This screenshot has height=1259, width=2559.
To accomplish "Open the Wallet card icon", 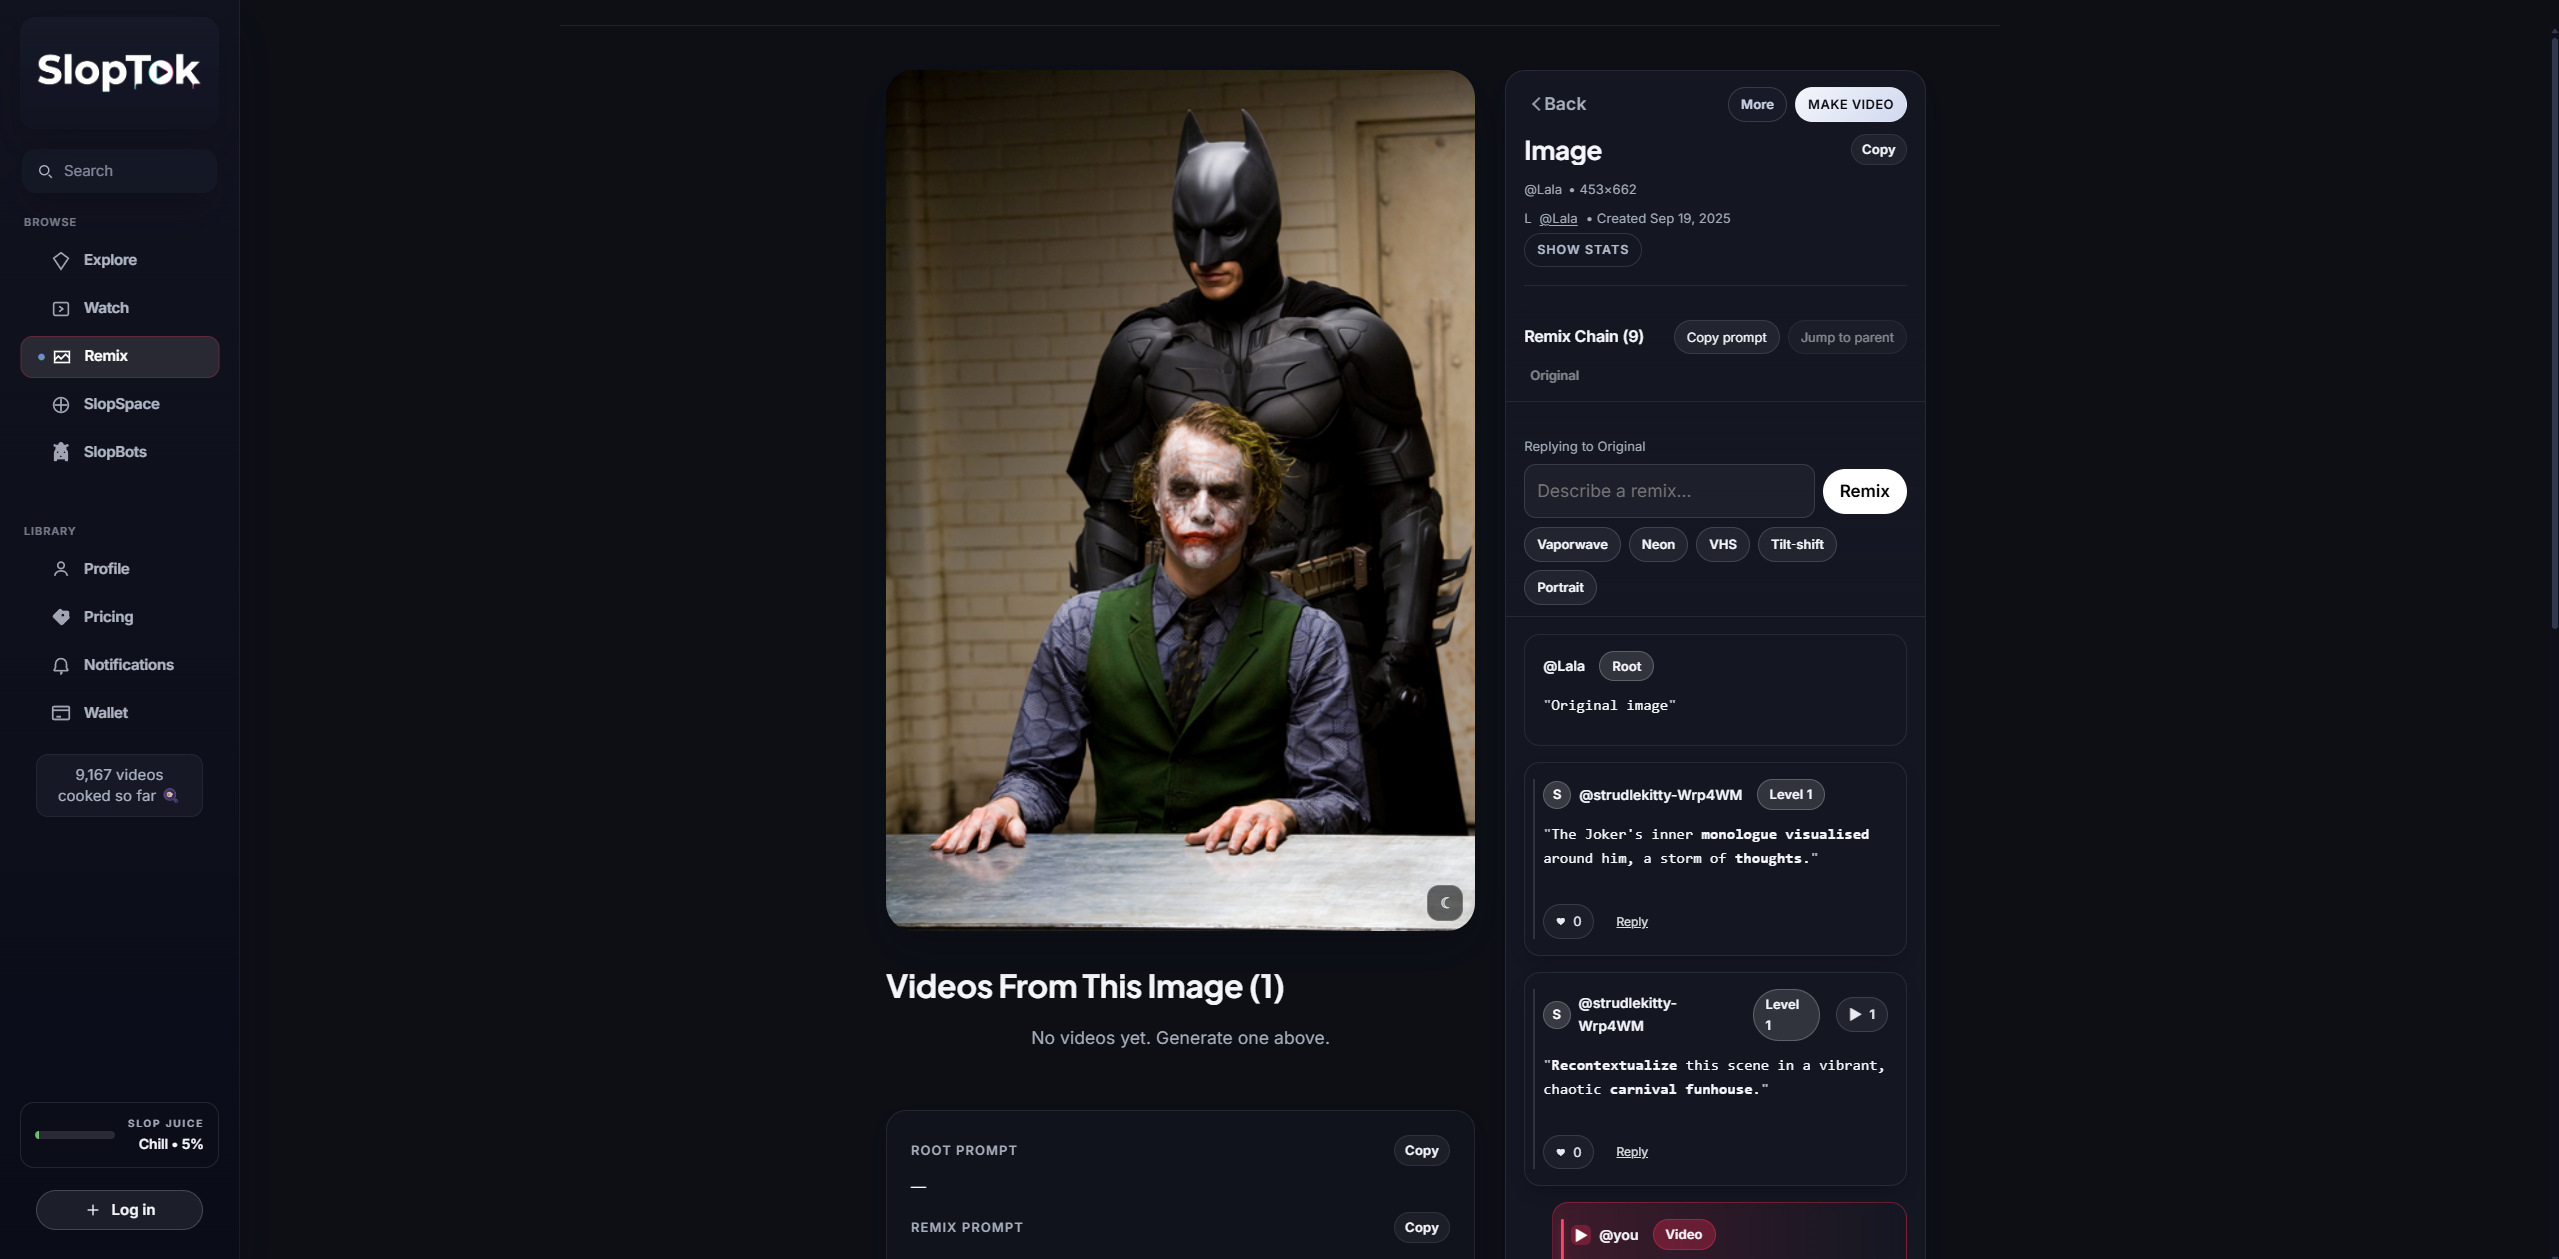I will 61,713.
